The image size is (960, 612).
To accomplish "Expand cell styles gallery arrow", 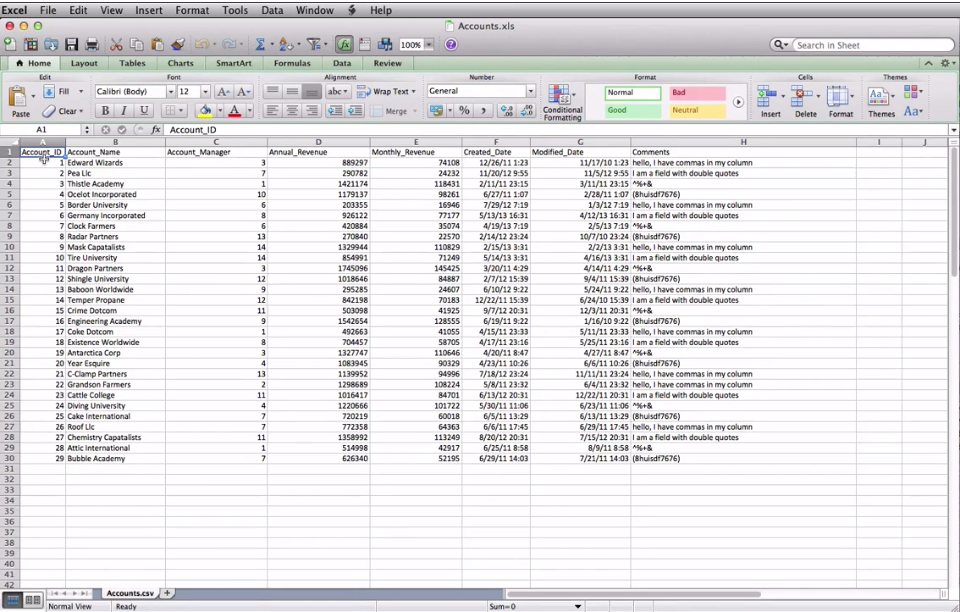I will click(x=738, y=102).
